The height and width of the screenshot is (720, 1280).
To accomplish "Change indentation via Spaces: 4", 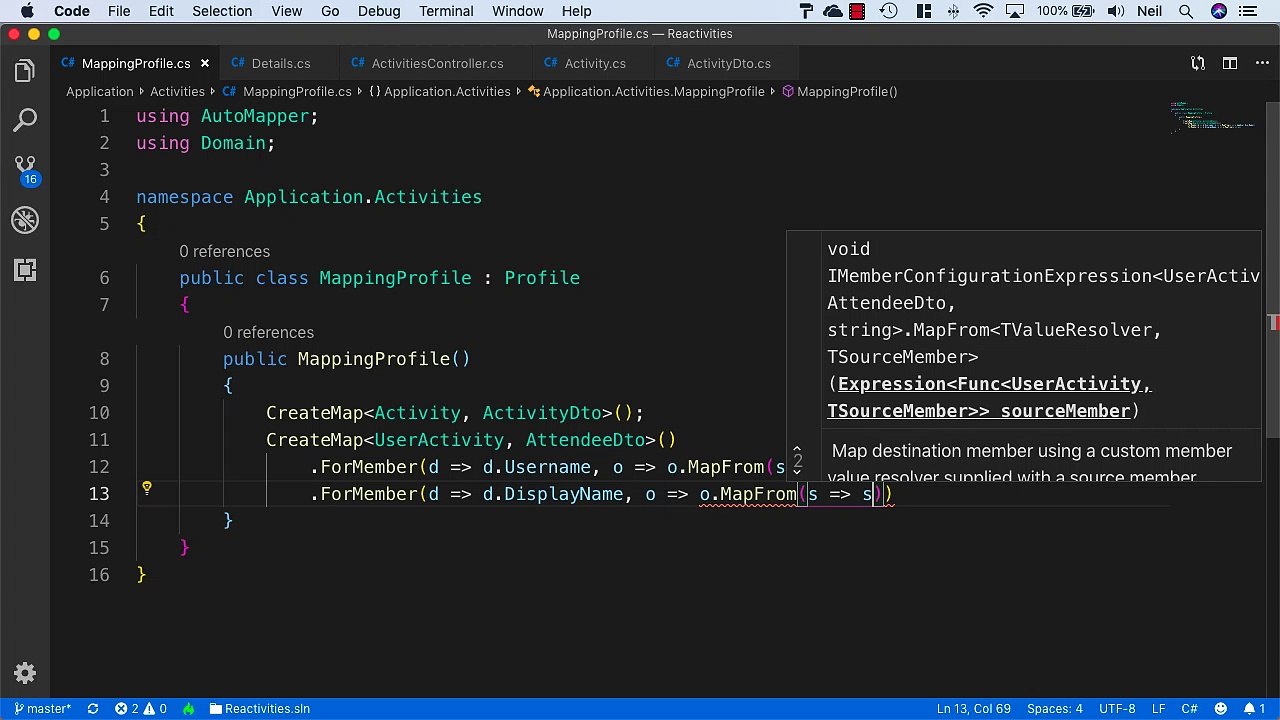I will [x=1055, y=709].
